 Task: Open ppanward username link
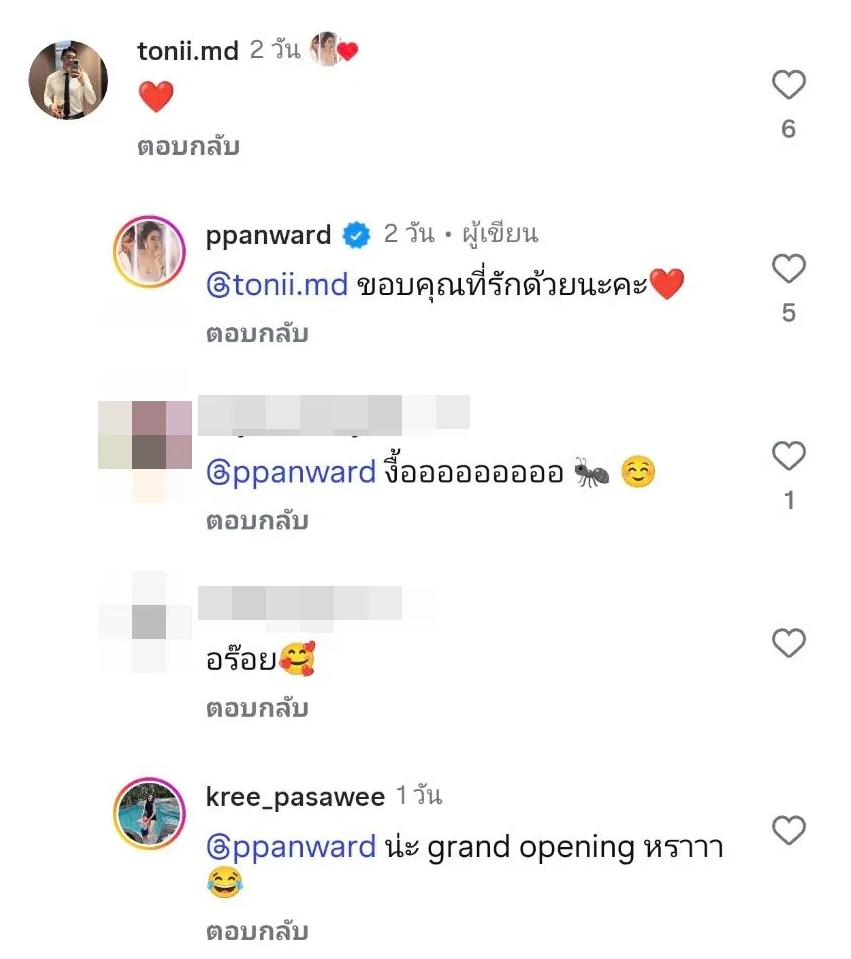(x=269, y=236)
